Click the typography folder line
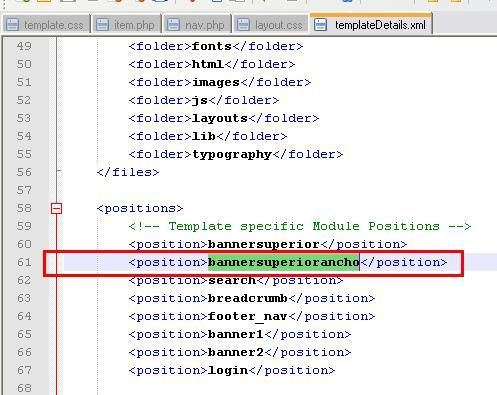 click(236, 154)
